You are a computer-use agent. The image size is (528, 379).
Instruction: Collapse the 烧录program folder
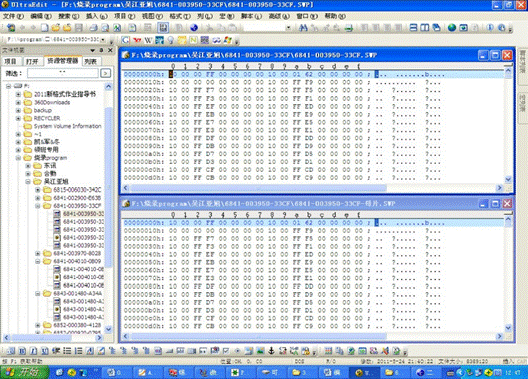19,158
